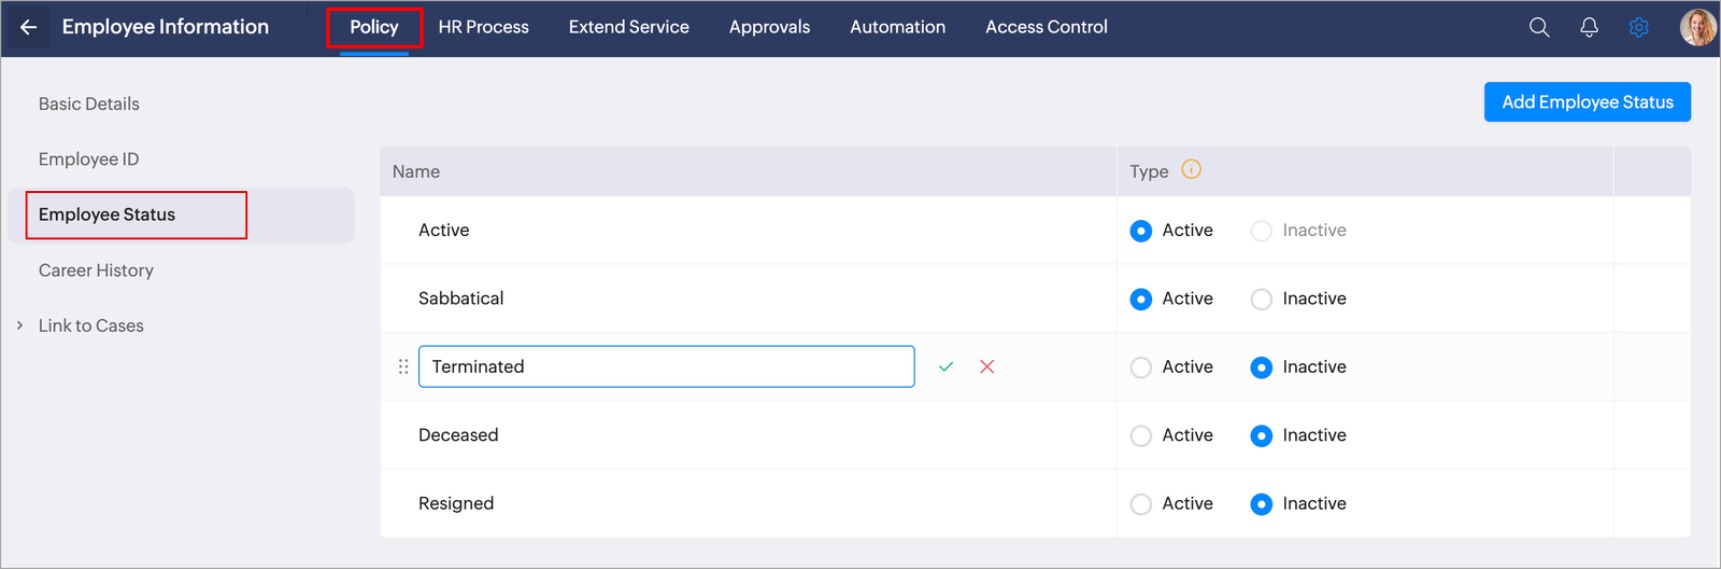Go to the Automation tab
The image size is (1721, 569).
tap(897, 27)
